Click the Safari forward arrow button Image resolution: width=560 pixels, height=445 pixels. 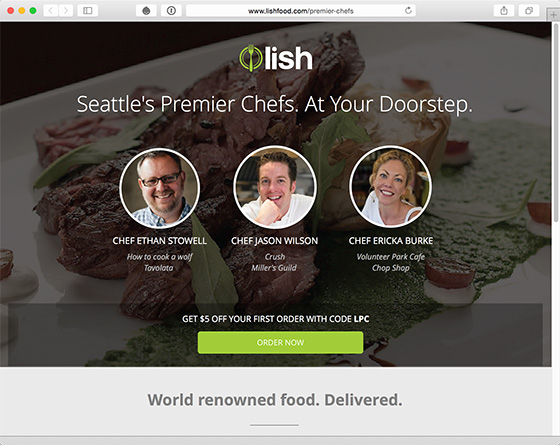point(66,11)
